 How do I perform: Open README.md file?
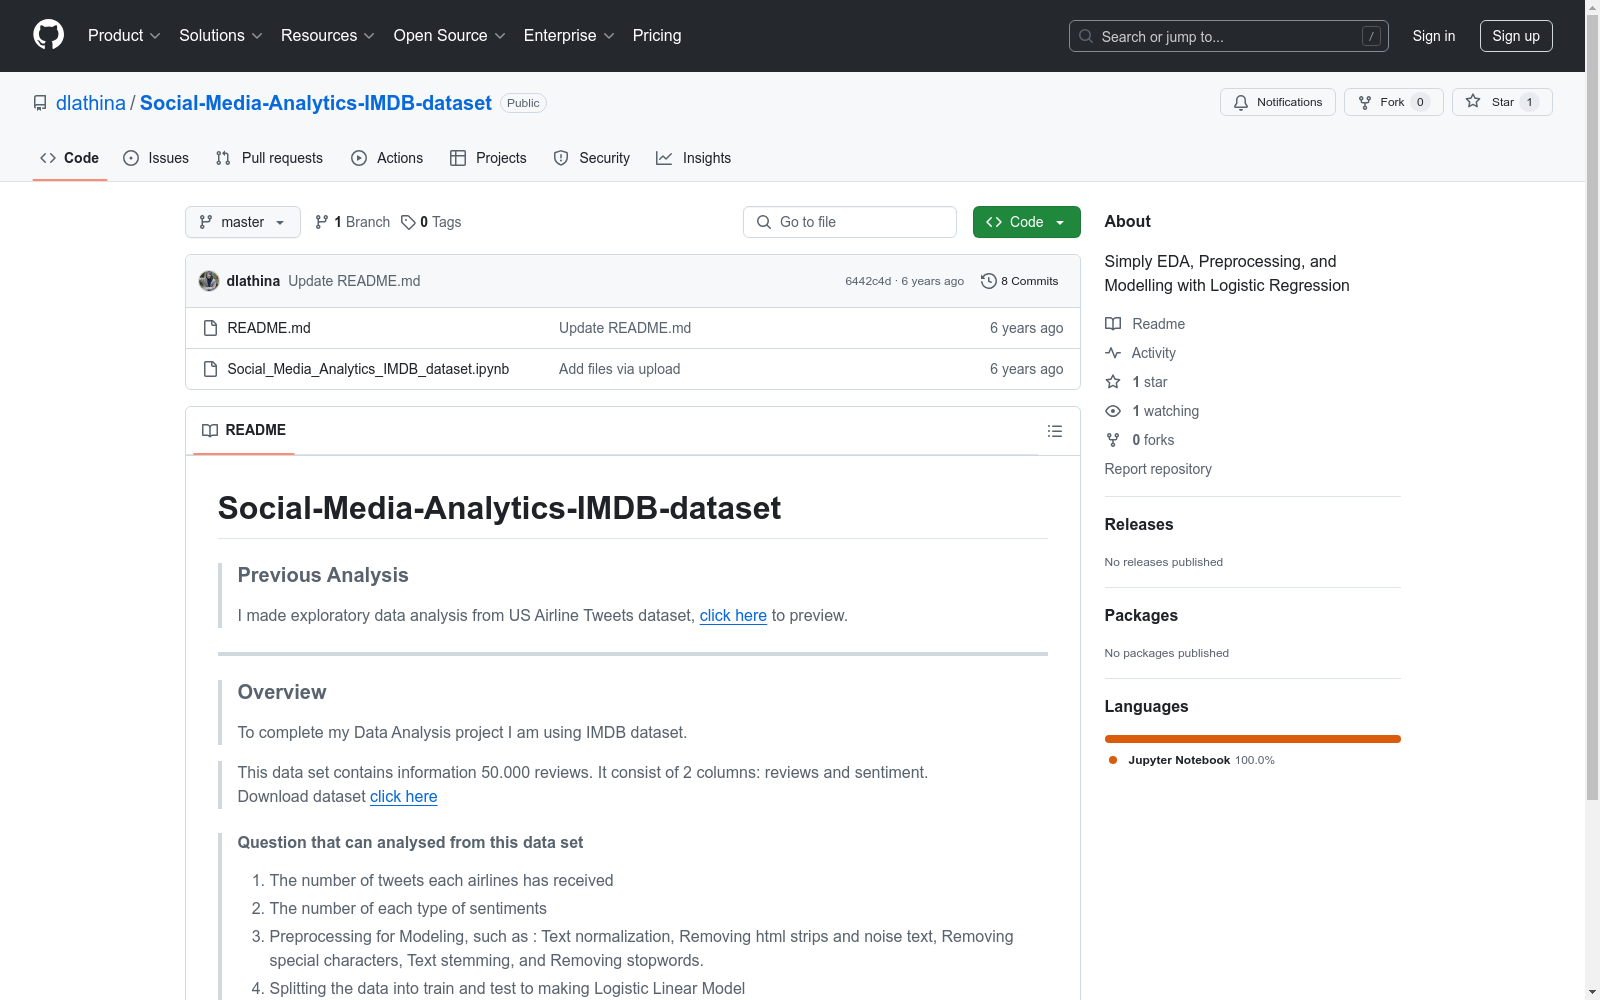pos(269,328)
